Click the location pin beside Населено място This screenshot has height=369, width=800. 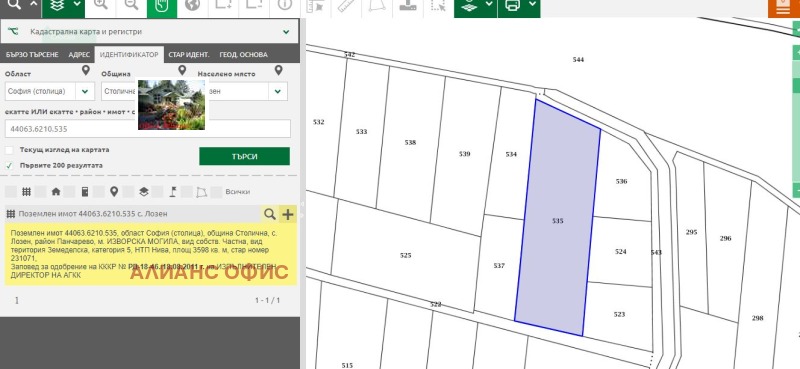point(278,70)
